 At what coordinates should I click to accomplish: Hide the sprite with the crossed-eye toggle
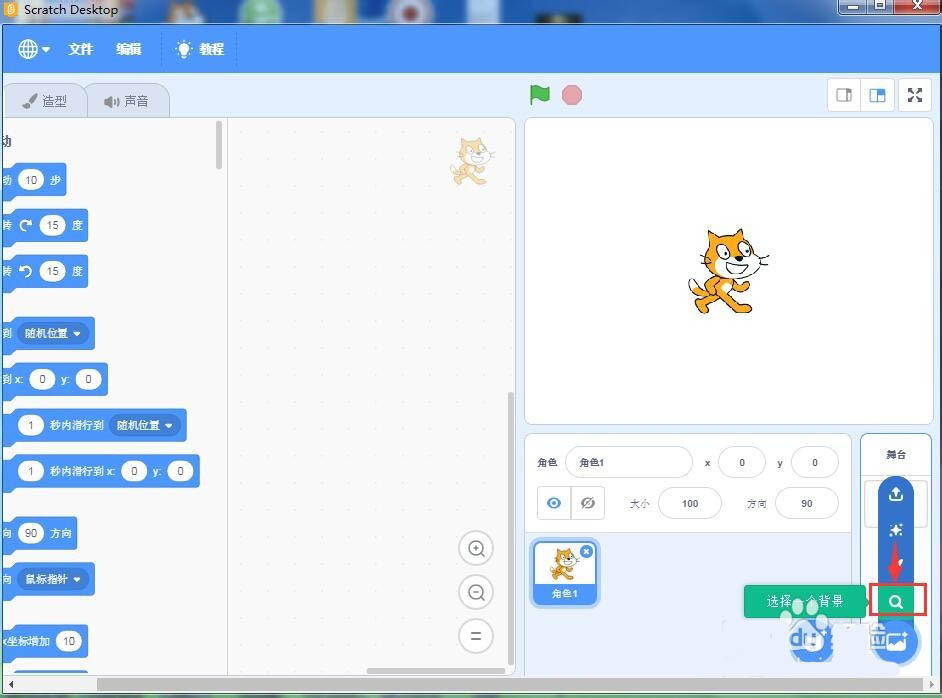point(588,503)
